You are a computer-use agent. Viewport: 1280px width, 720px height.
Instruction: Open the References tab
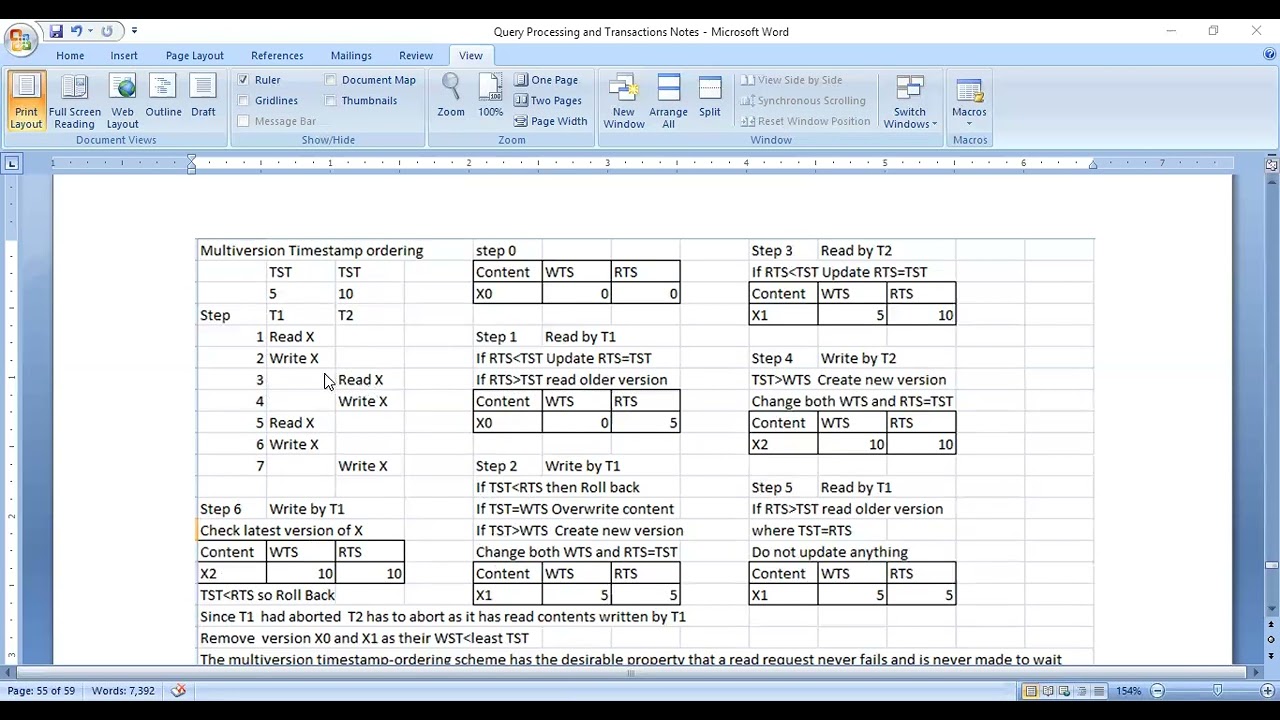tap(277, 56)
